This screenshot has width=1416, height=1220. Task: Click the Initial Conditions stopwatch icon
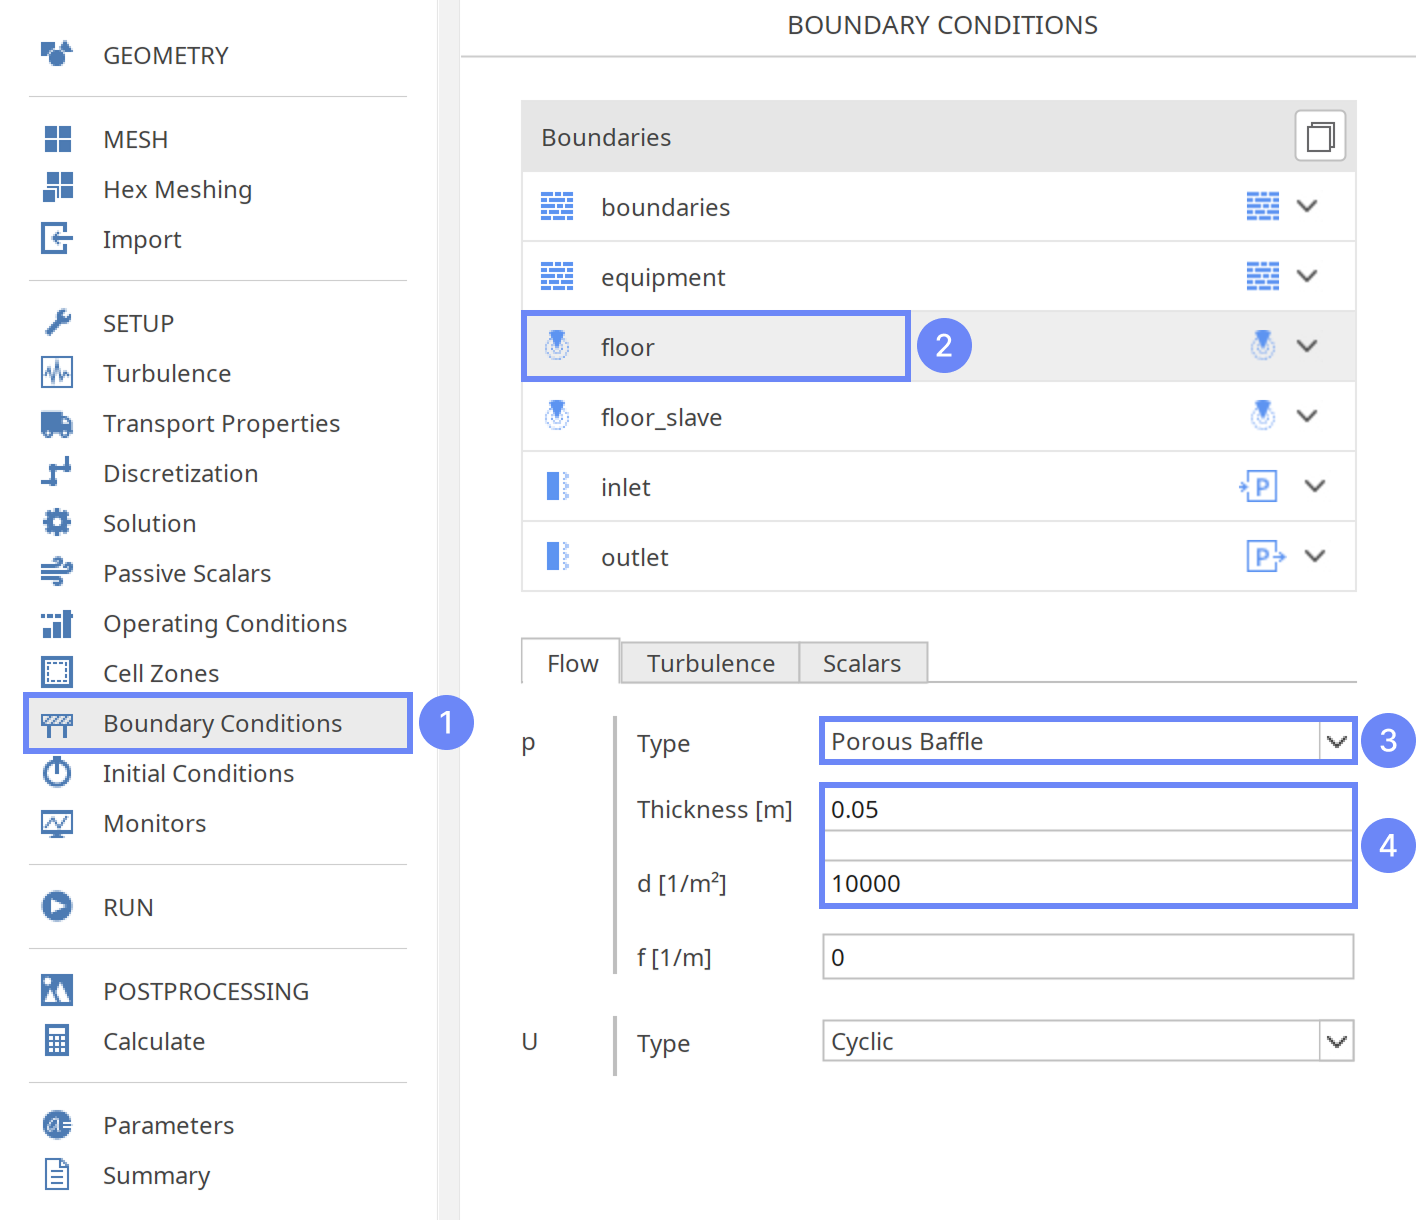pyautogui.click(x=57, y=773)
